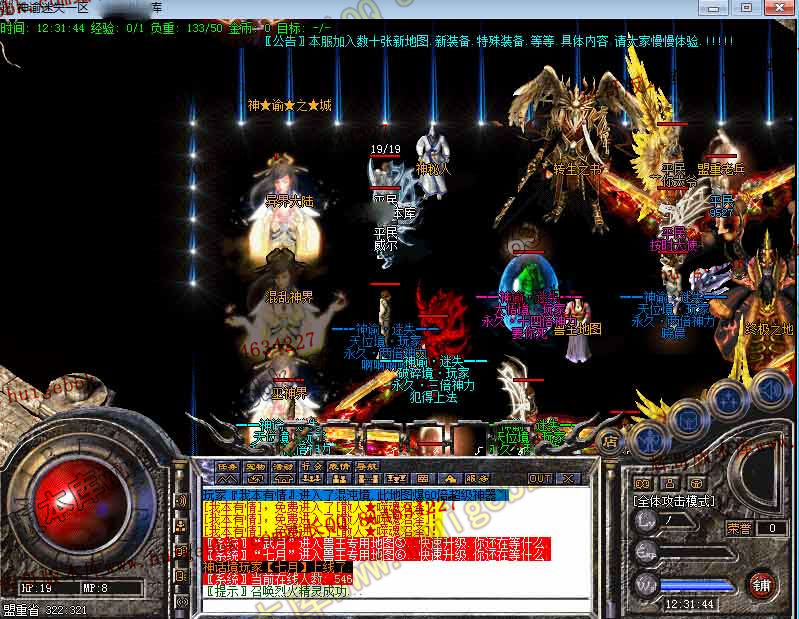Click the Exp experience round icon
Viewport: 799px width, 619px height.
point(645,552)
